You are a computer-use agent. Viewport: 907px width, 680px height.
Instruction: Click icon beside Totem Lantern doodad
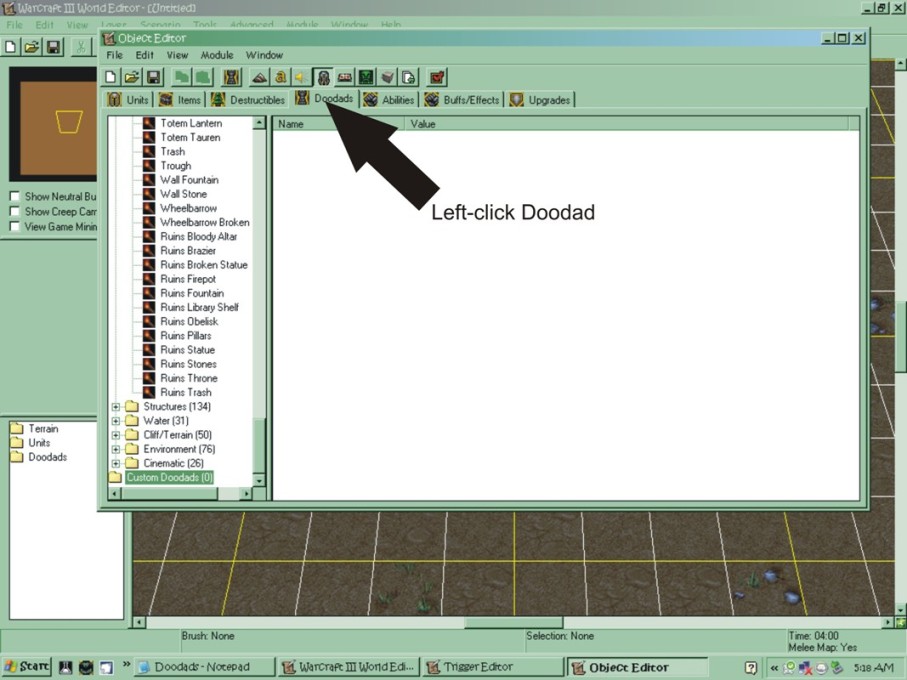(149, 123)
